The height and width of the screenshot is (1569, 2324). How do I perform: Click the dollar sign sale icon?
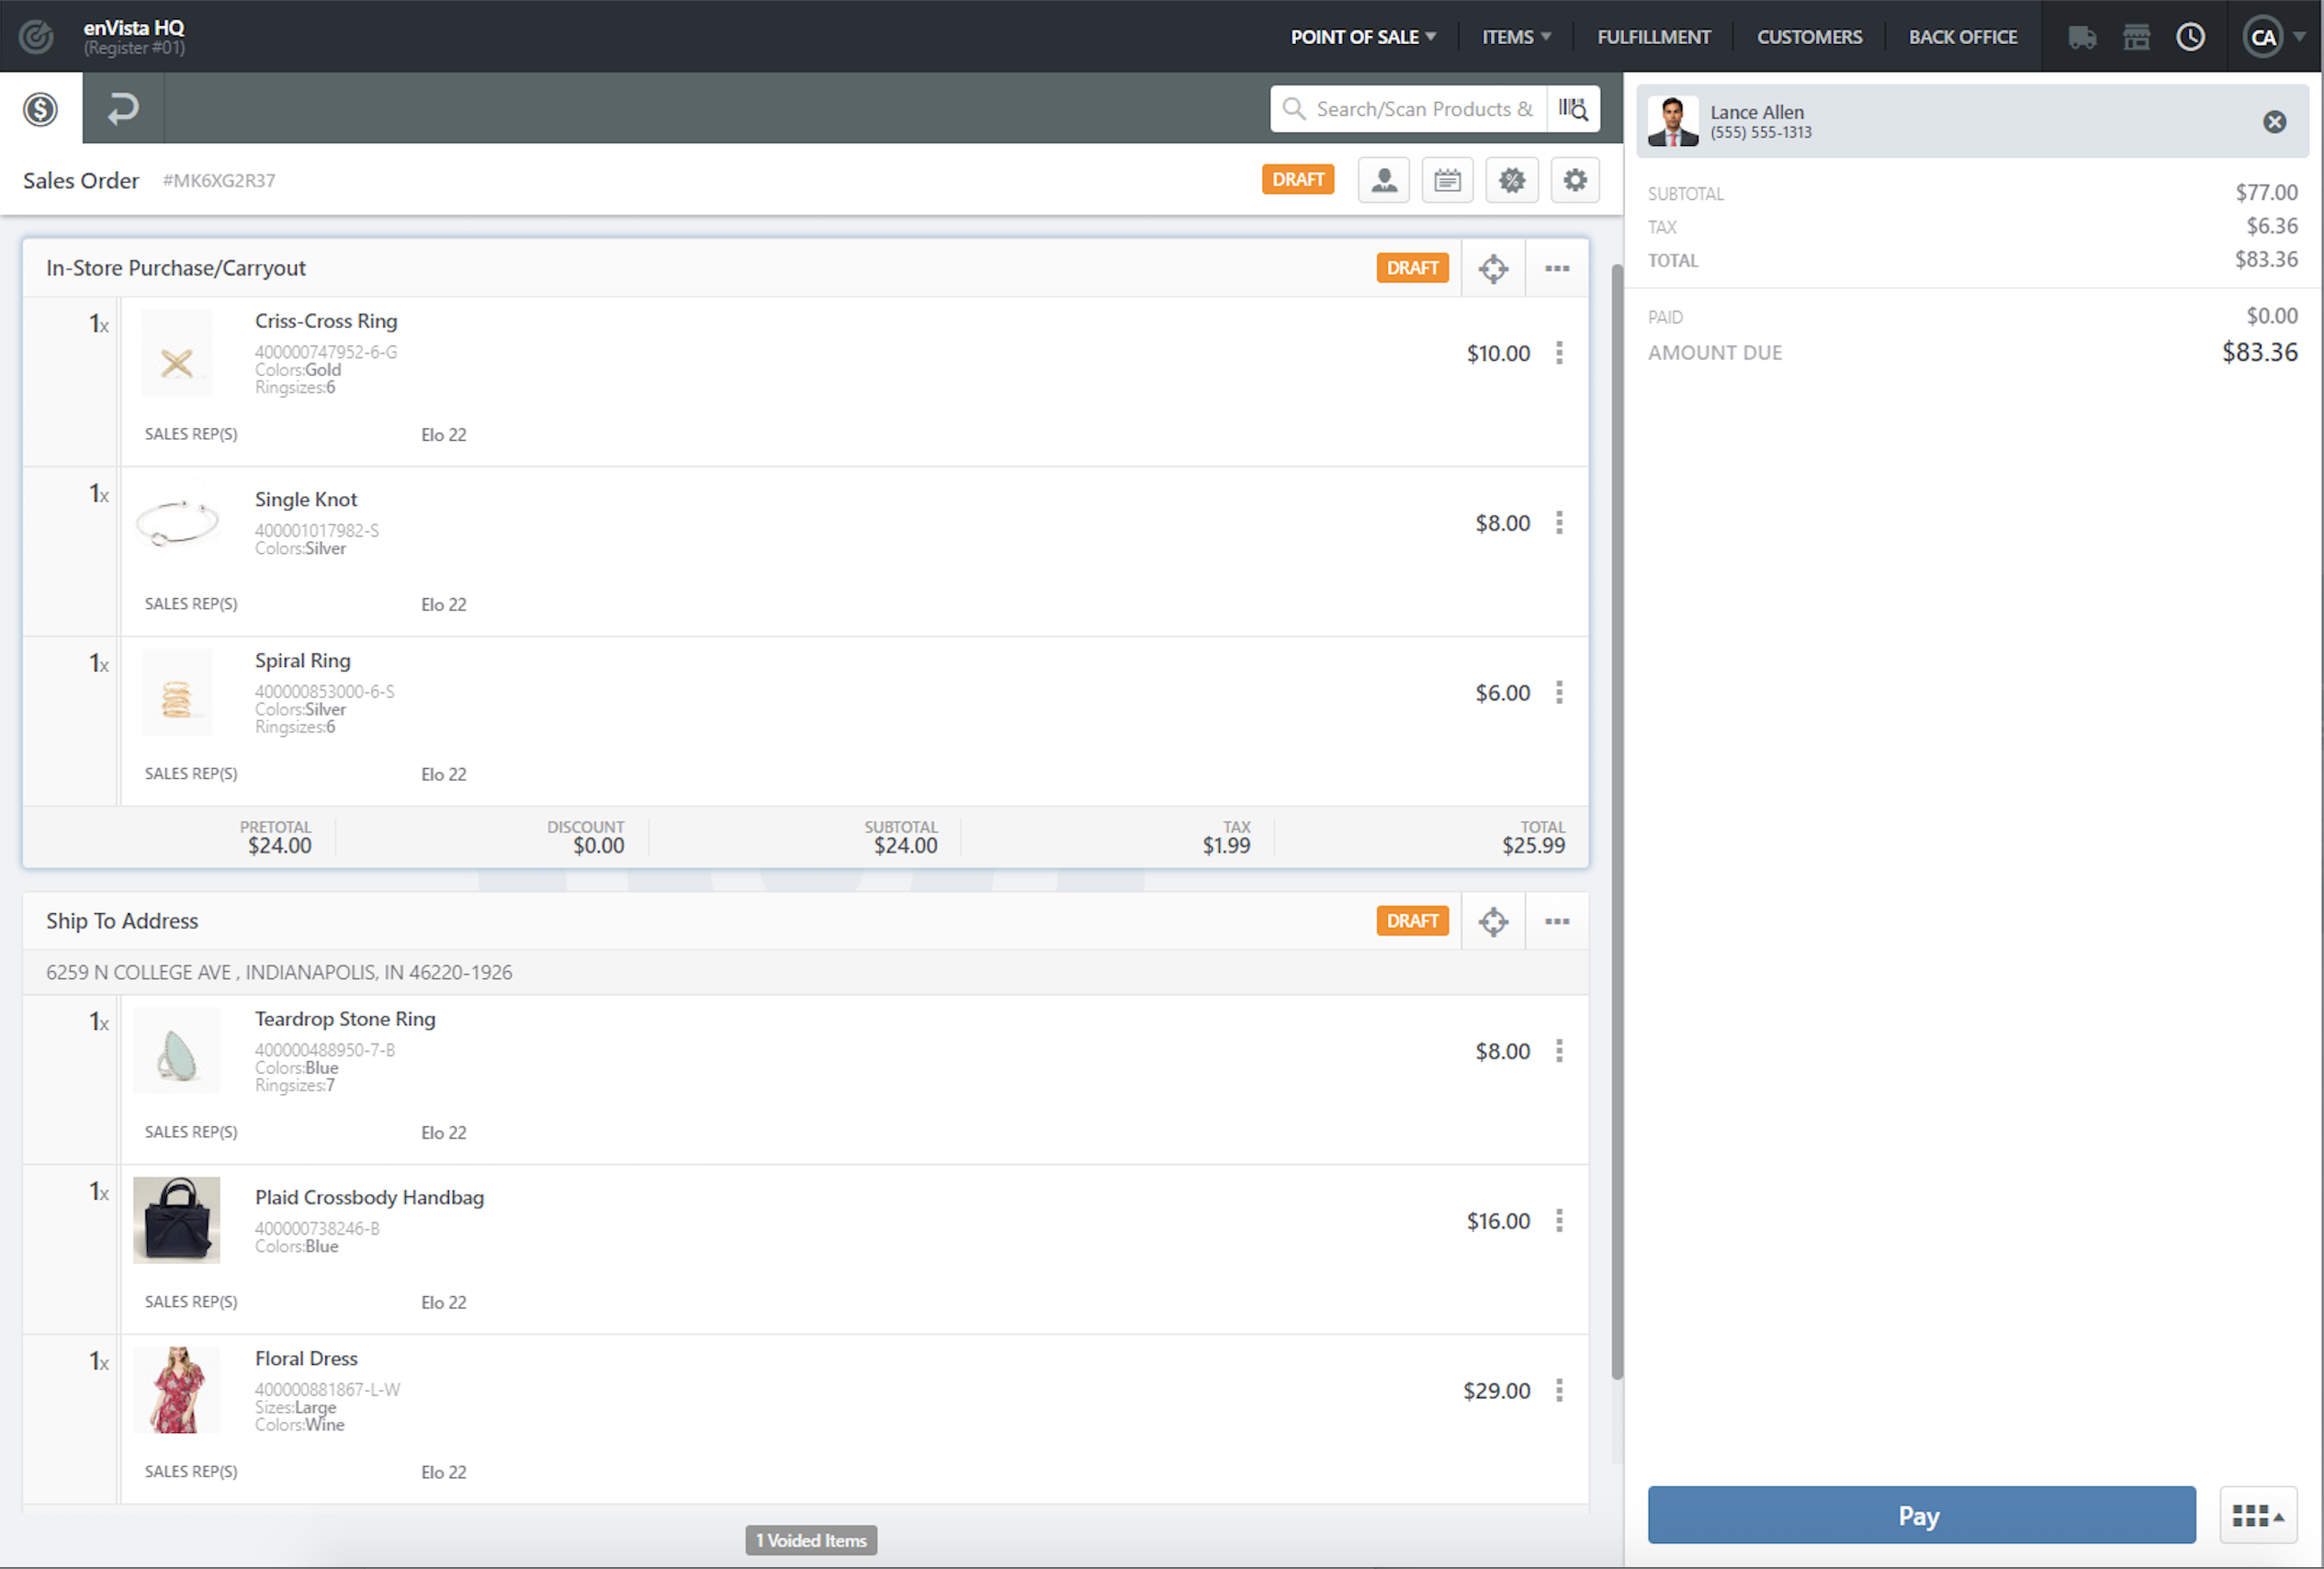tap(40, 108)
